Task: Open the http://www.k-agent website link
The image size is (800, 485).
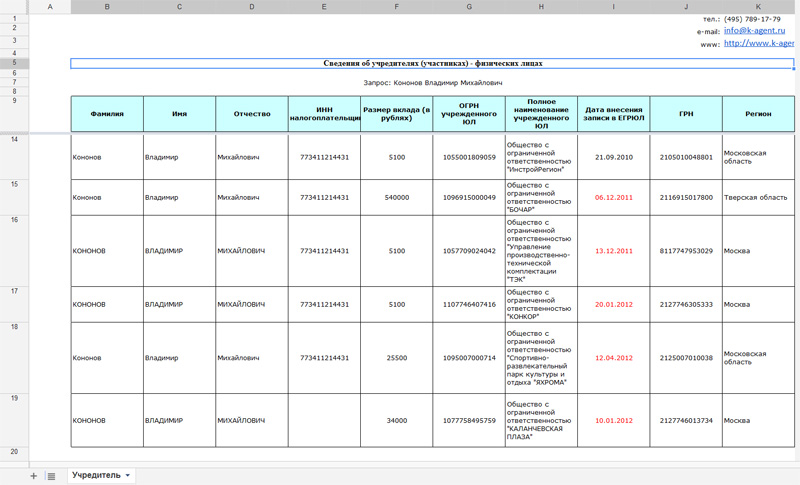Action: coord(758,44)
